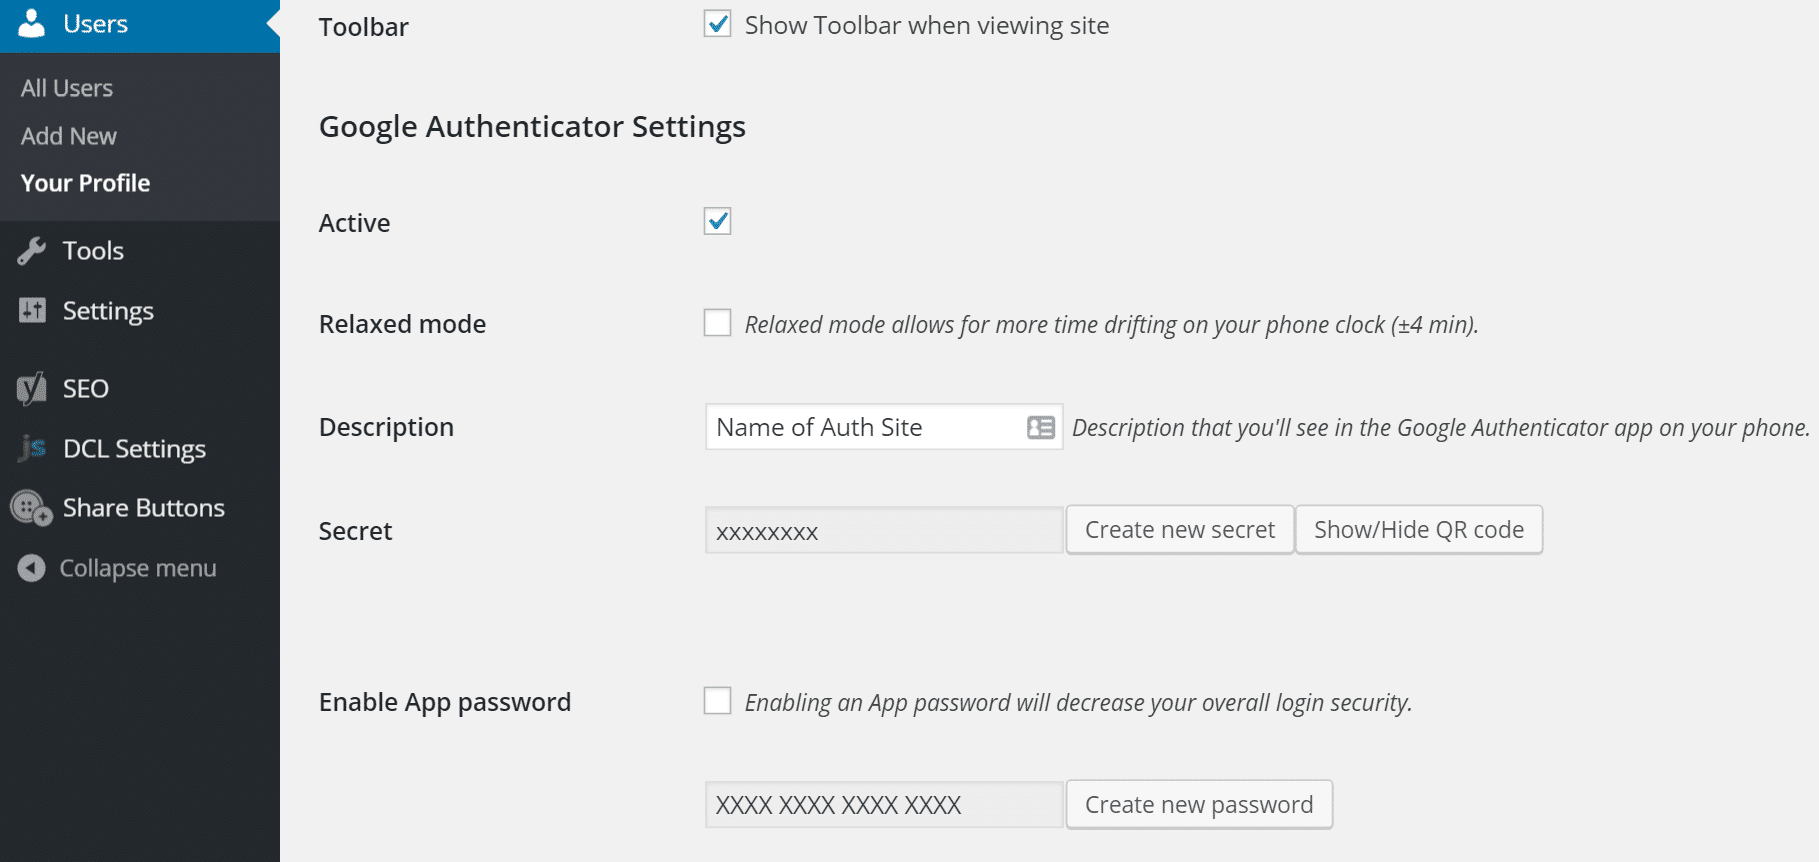Go to Your Profile

[x=85, y=183]
